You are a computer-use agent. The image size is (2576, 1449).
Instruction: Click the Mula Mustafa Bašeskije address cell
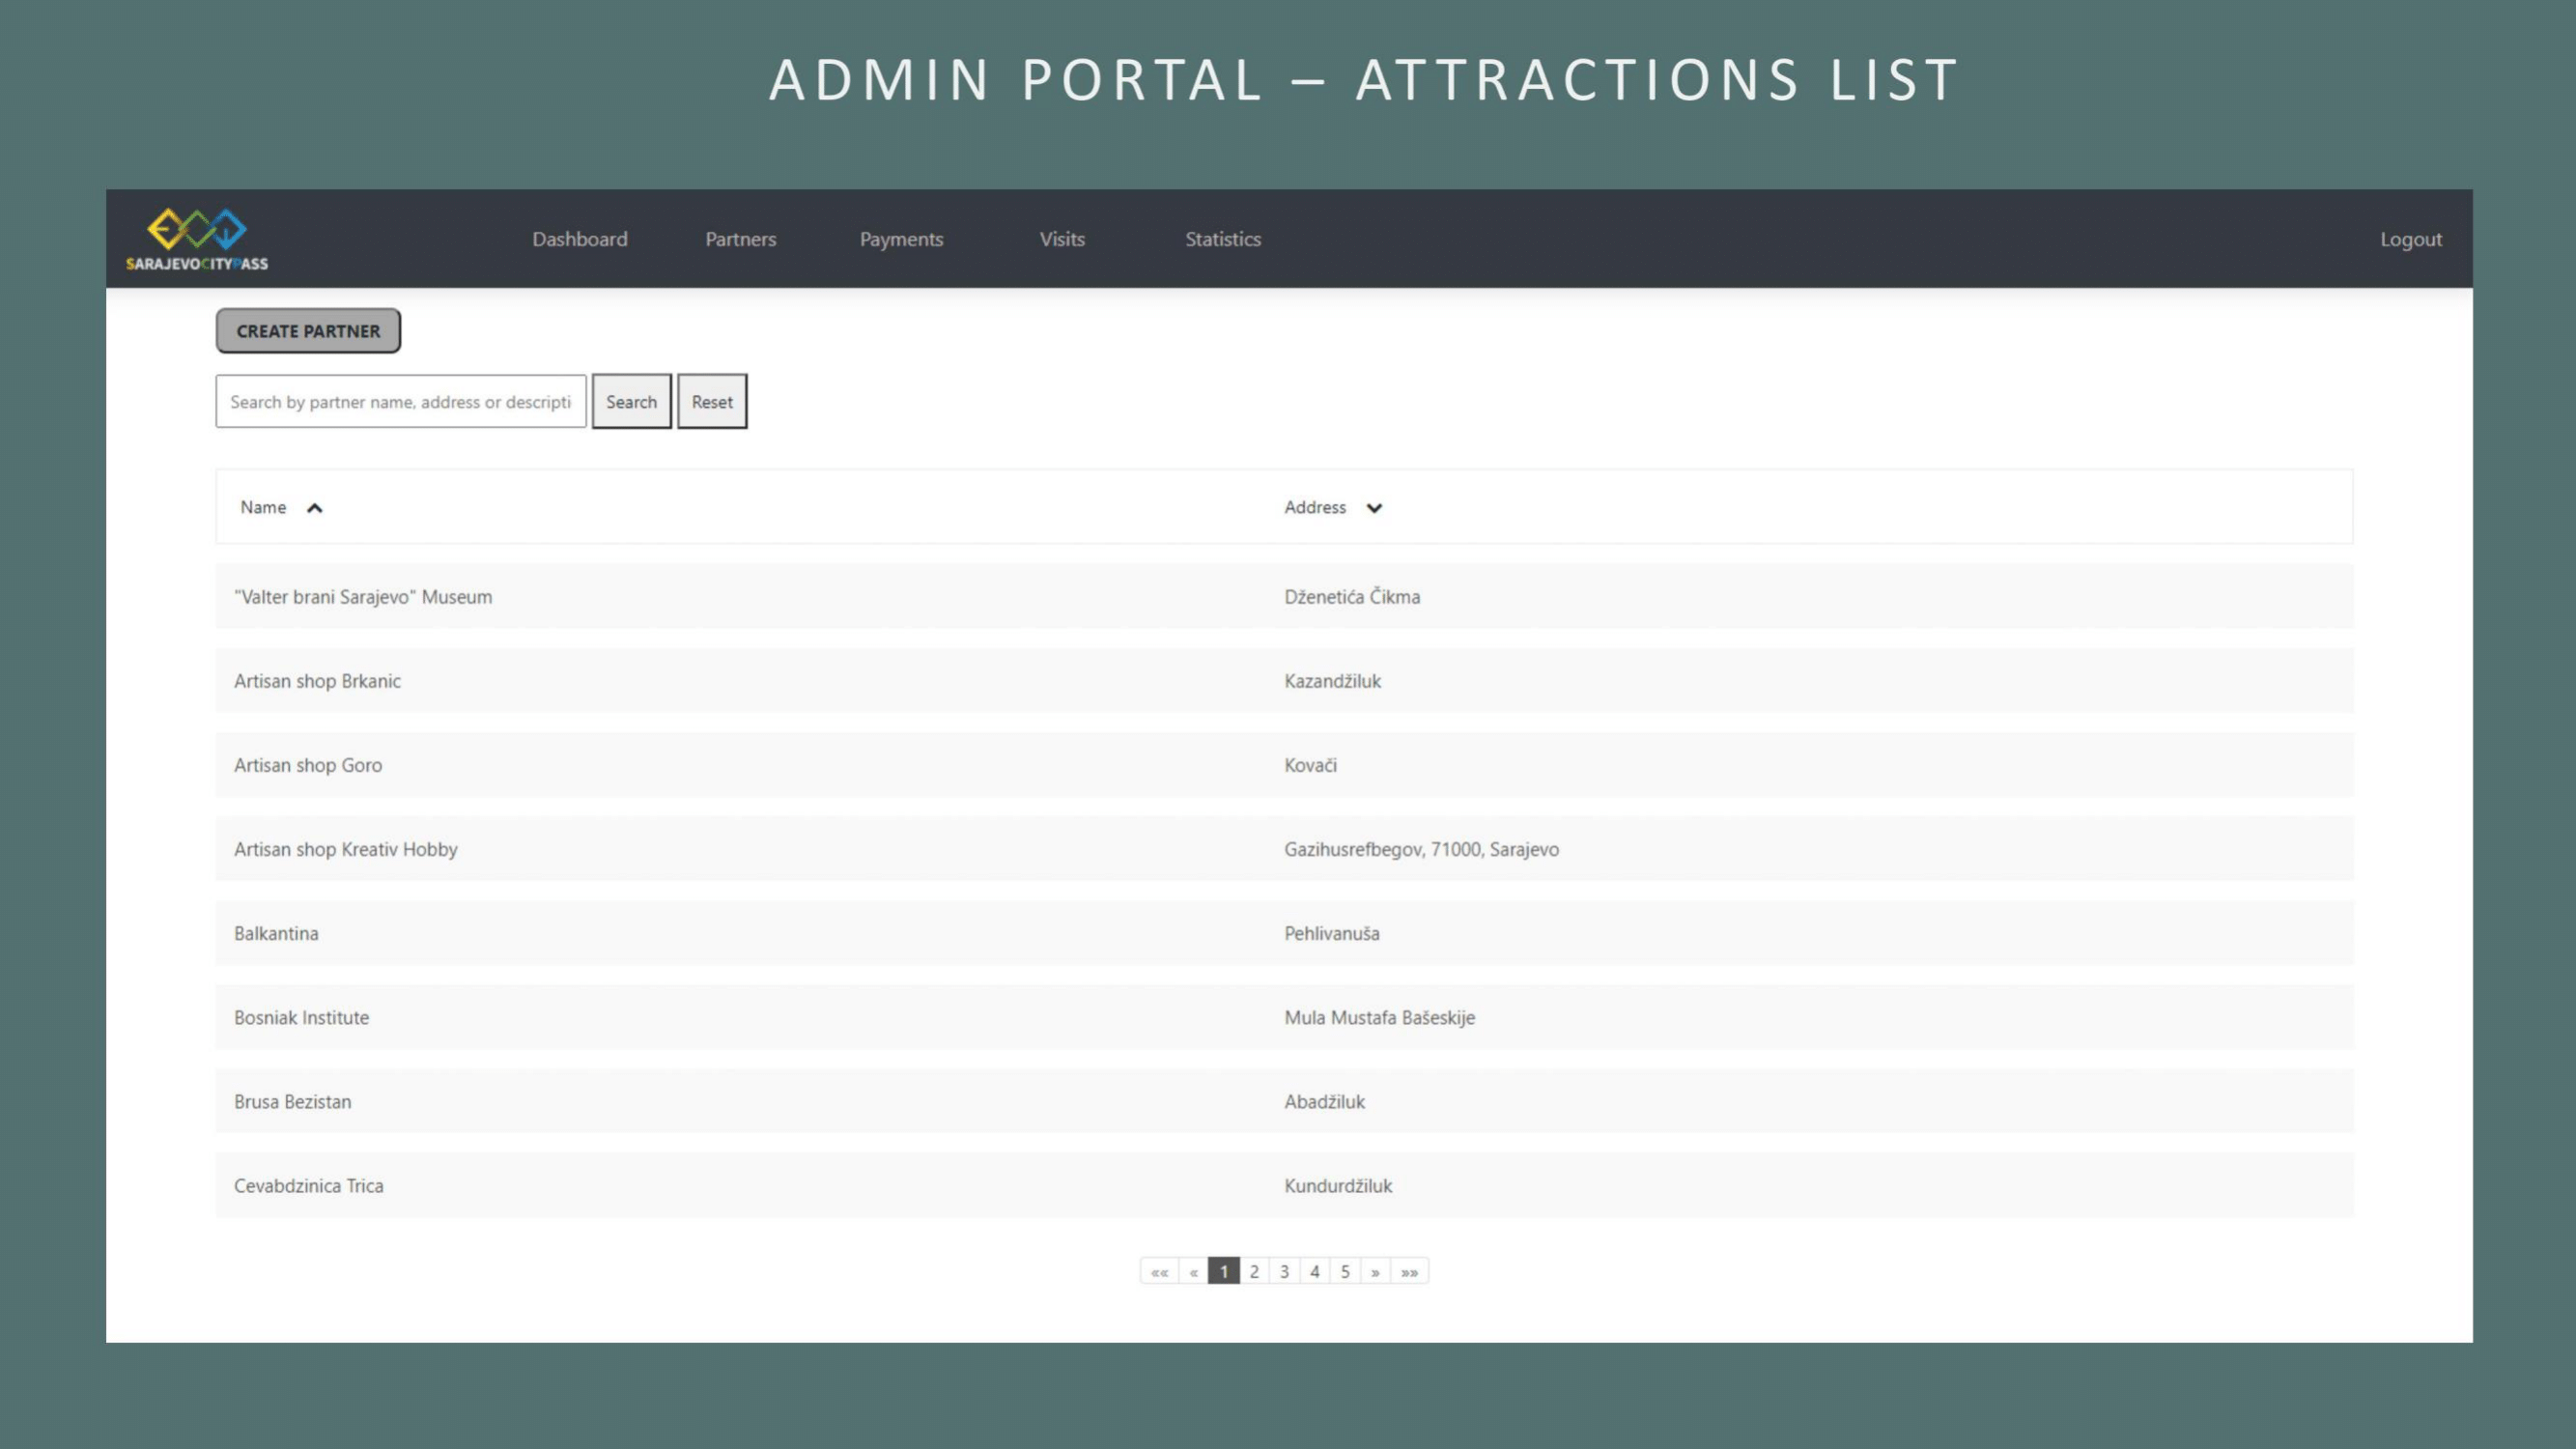coord(1379,1017)
